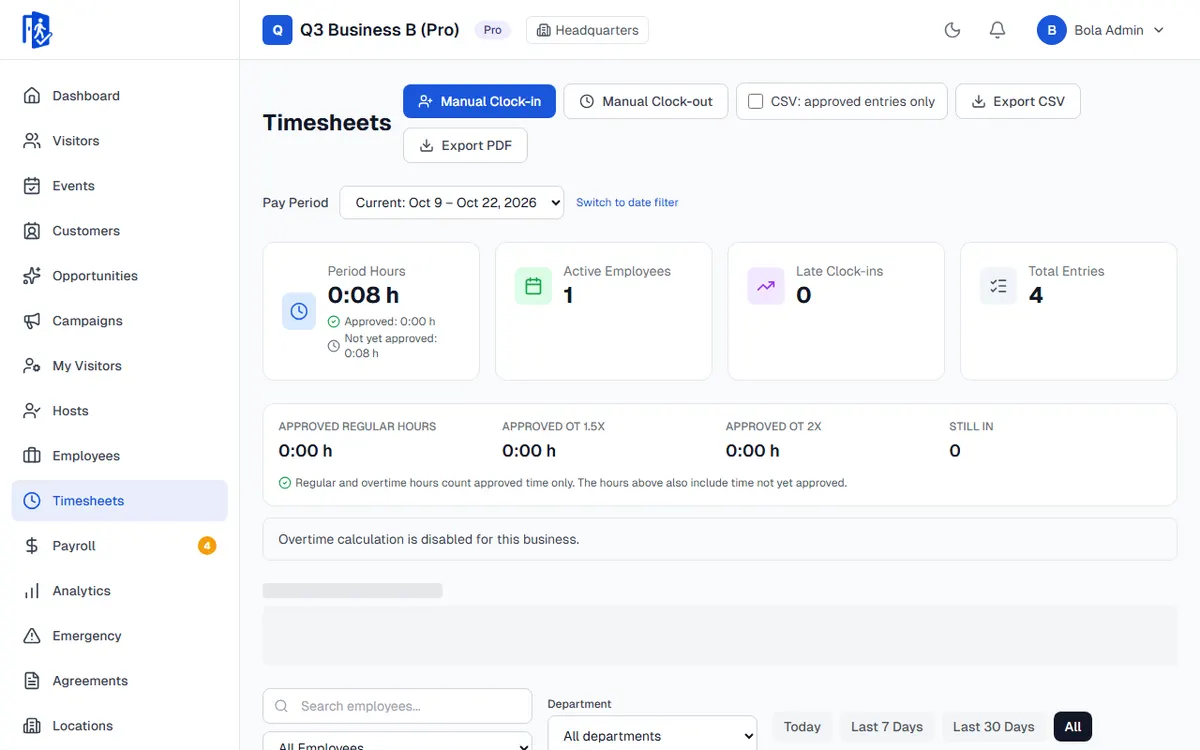Viewport: 1200px width, 750px height.
Task: Click Switch to date filter link
Action: [x=627, y=202]
